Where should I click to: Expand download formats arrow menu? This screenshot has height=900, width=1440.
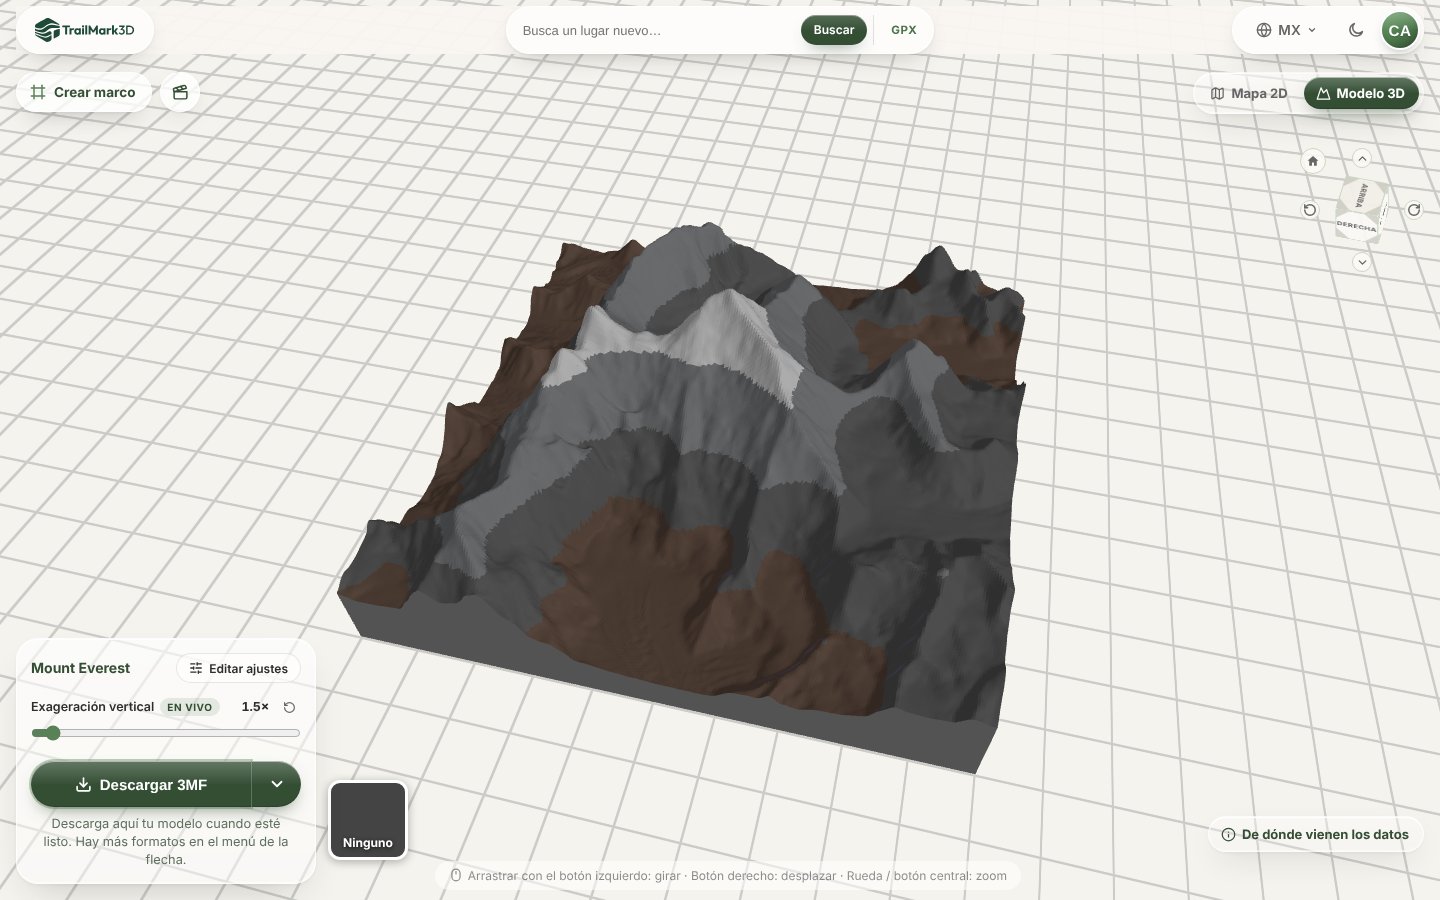coord(277,785)
